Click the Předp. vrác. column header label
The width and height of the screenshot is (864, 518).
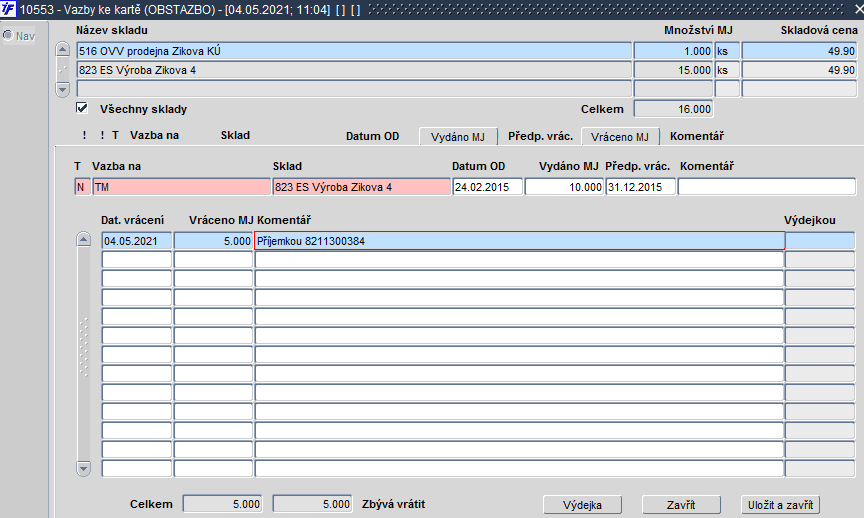pos(540,136)
